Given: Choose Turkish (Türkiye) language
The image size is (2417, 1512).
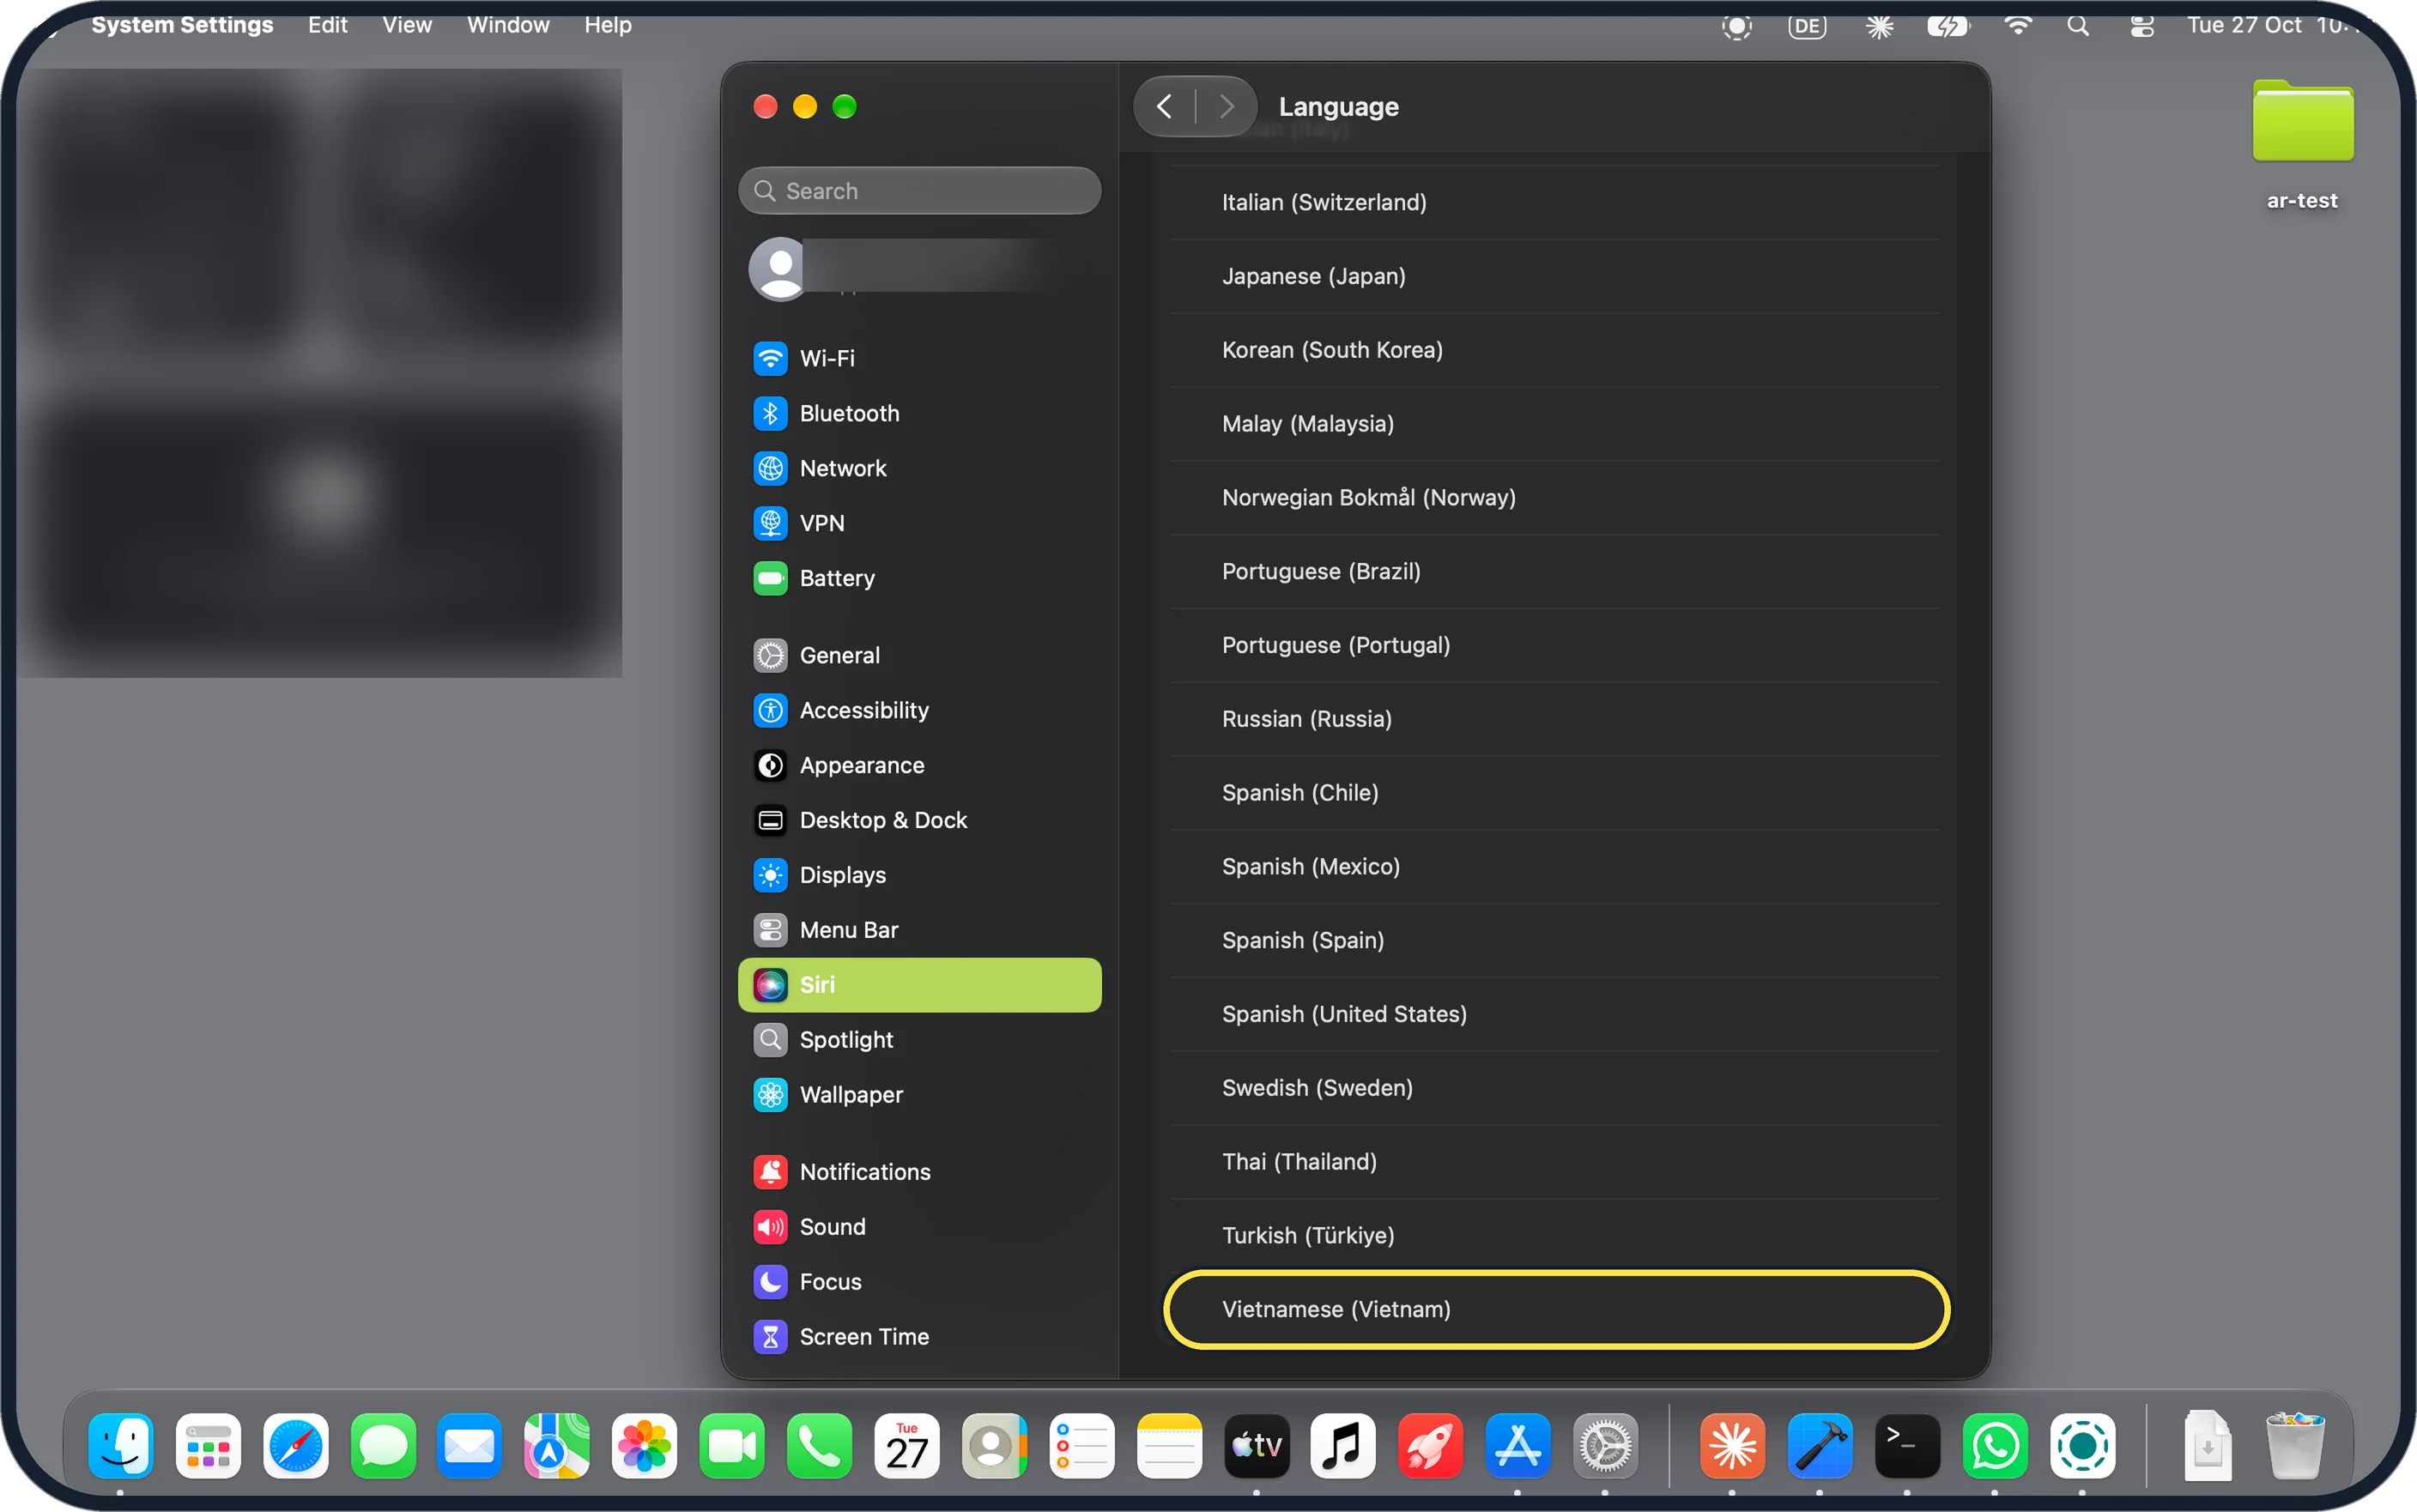Looking at the screenshot, I should click(1555, 1236).
